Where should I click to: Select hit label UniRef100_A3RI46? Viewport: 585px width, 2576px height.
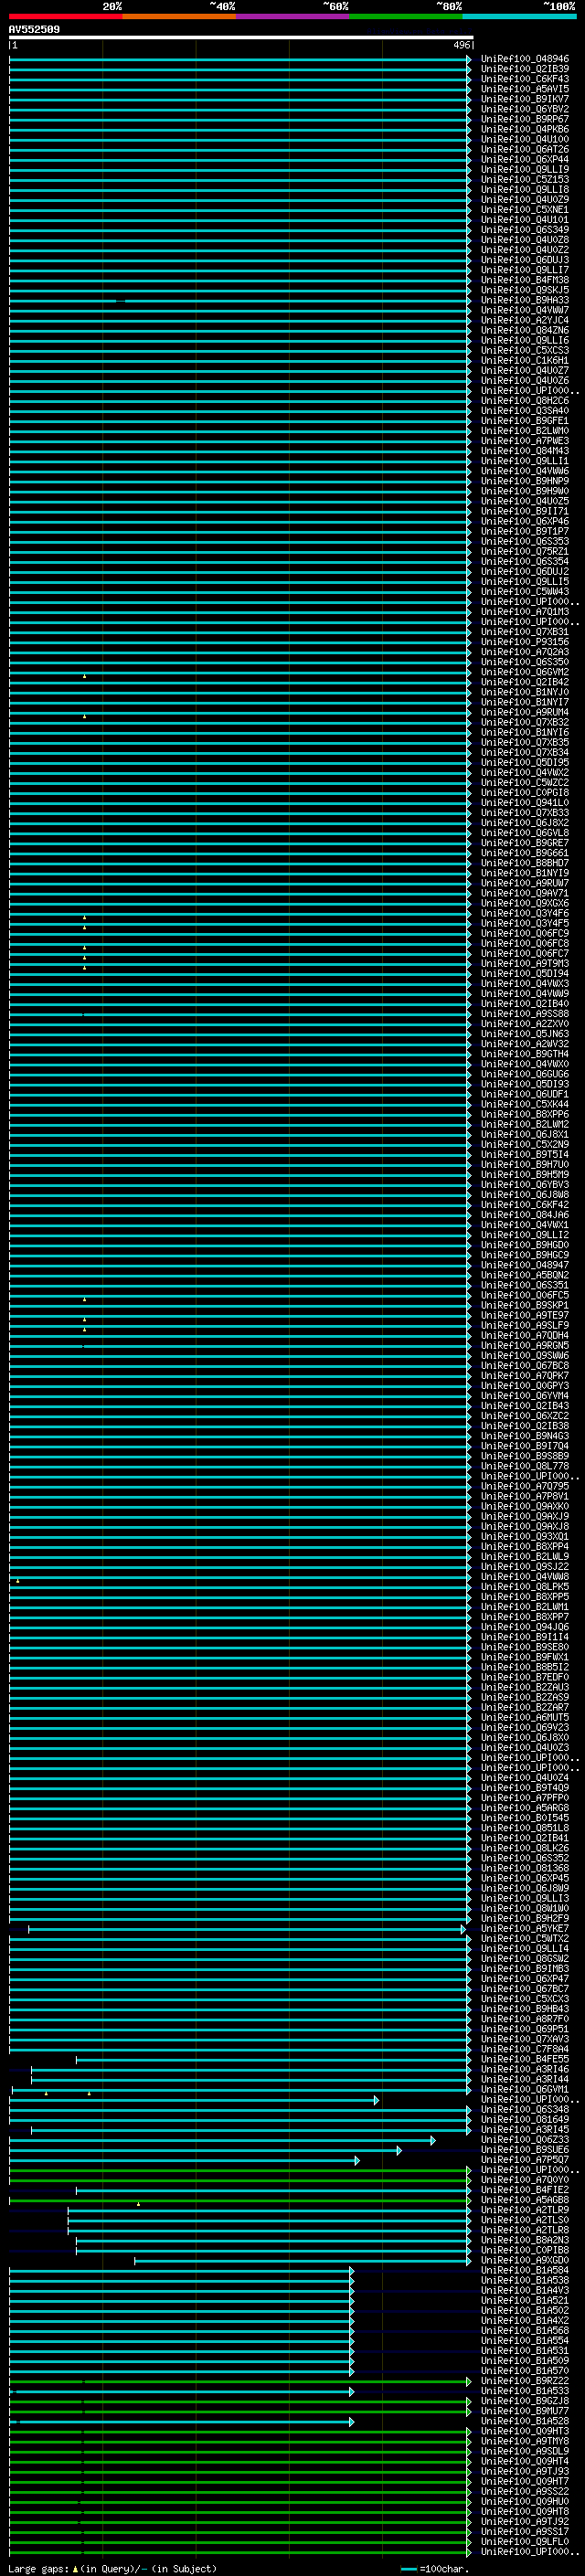(x=525, y=2070)
